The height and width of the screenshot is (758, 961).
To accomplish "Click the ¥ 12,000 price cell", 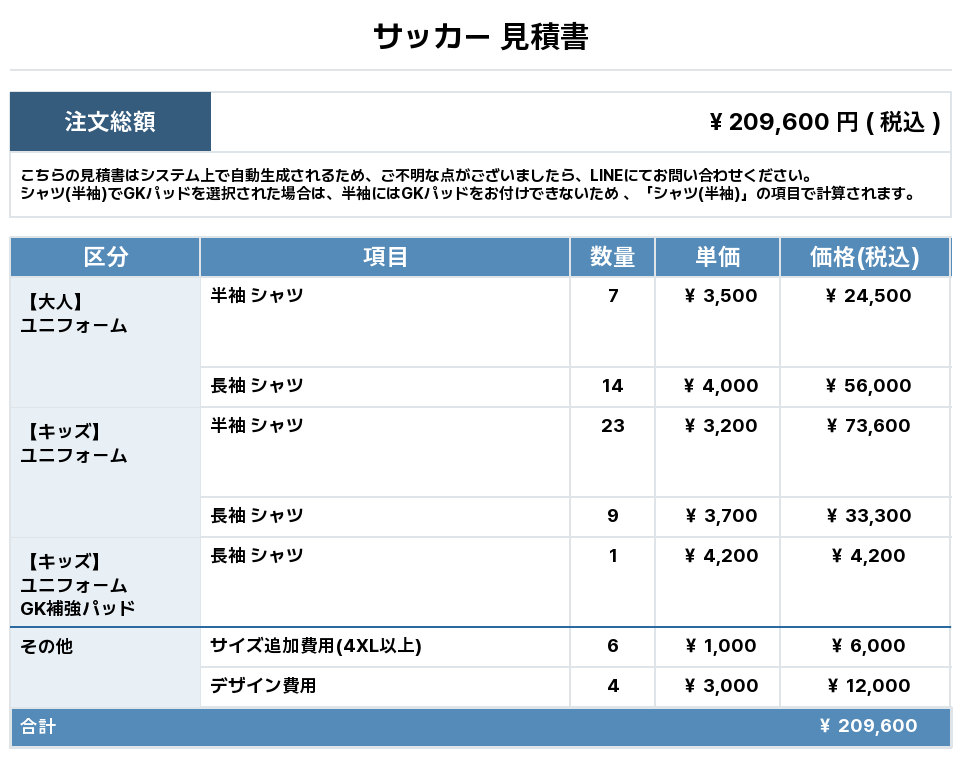I will click(868, 686).
